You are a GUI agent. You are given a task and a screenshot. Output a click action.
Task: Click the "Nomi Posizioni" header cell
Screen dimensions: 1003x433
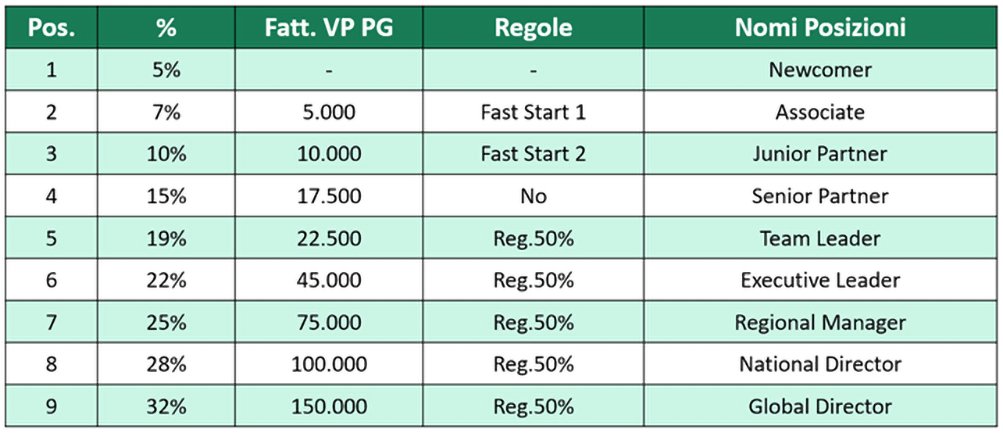pyautogui.click(x=819, y=28)
